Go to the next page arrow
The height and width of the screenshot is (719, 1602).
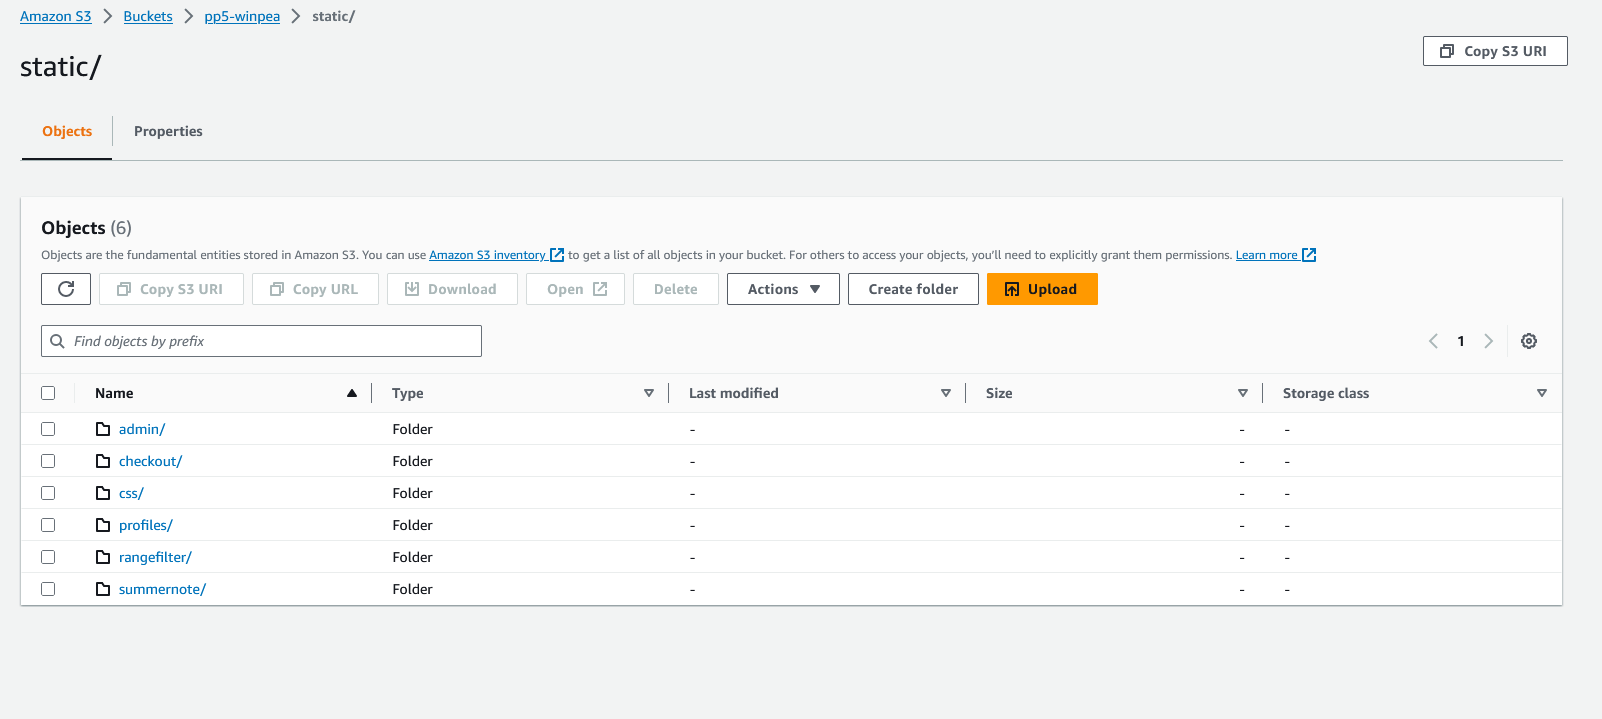(x=1488, y=341)
